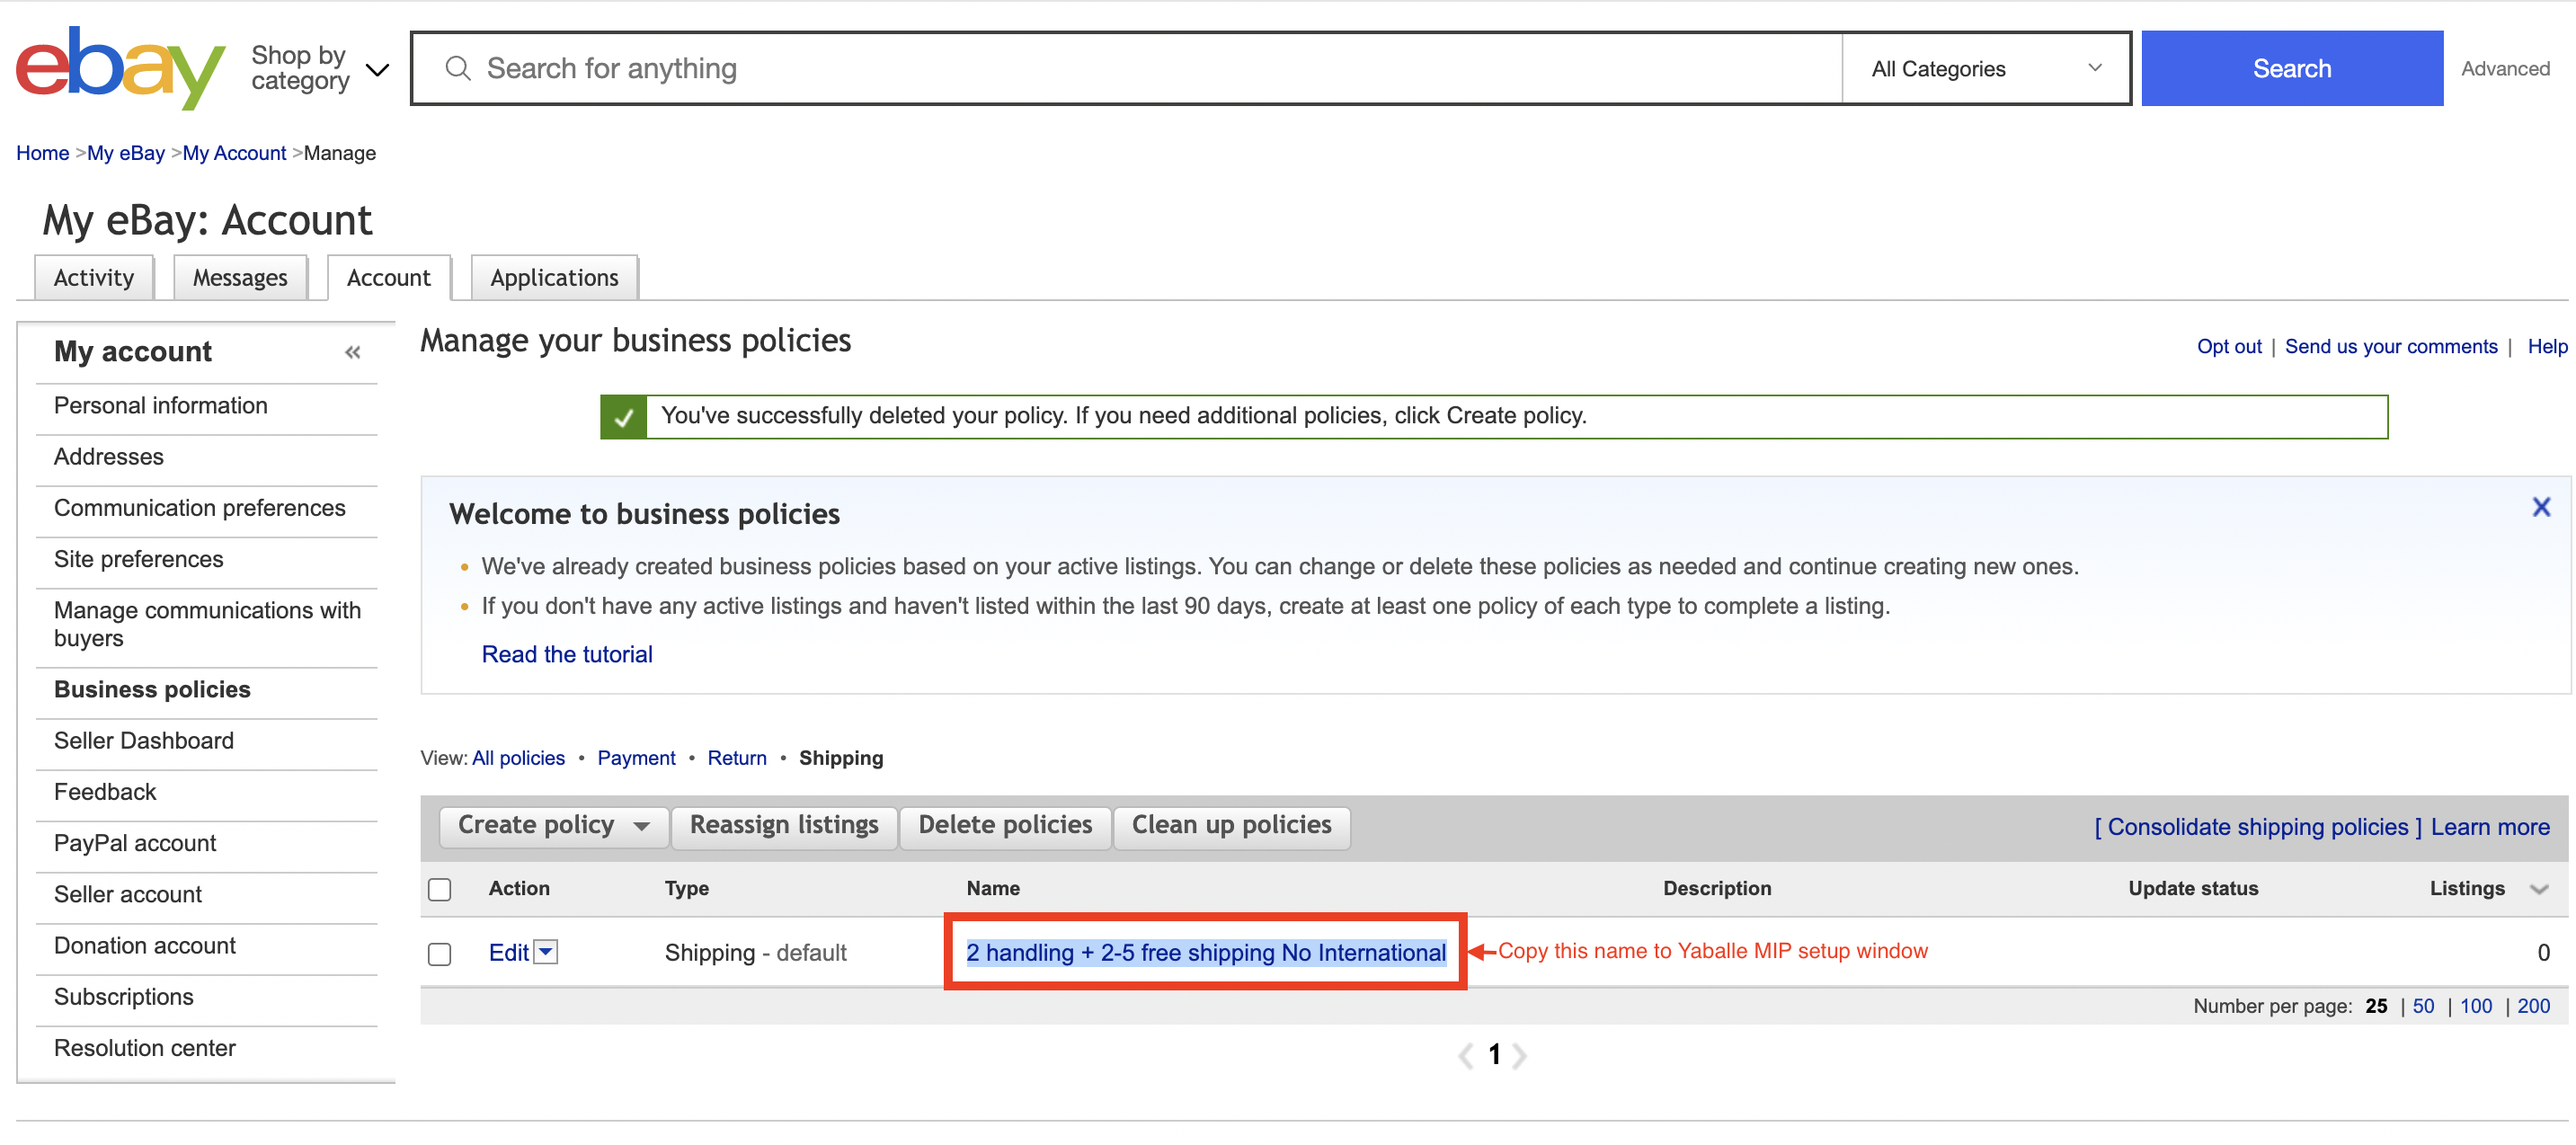Viewport: 2576px width, 1145px height.
Task: Show 100 policies per page
Action: click(x=2476, y=1006)
